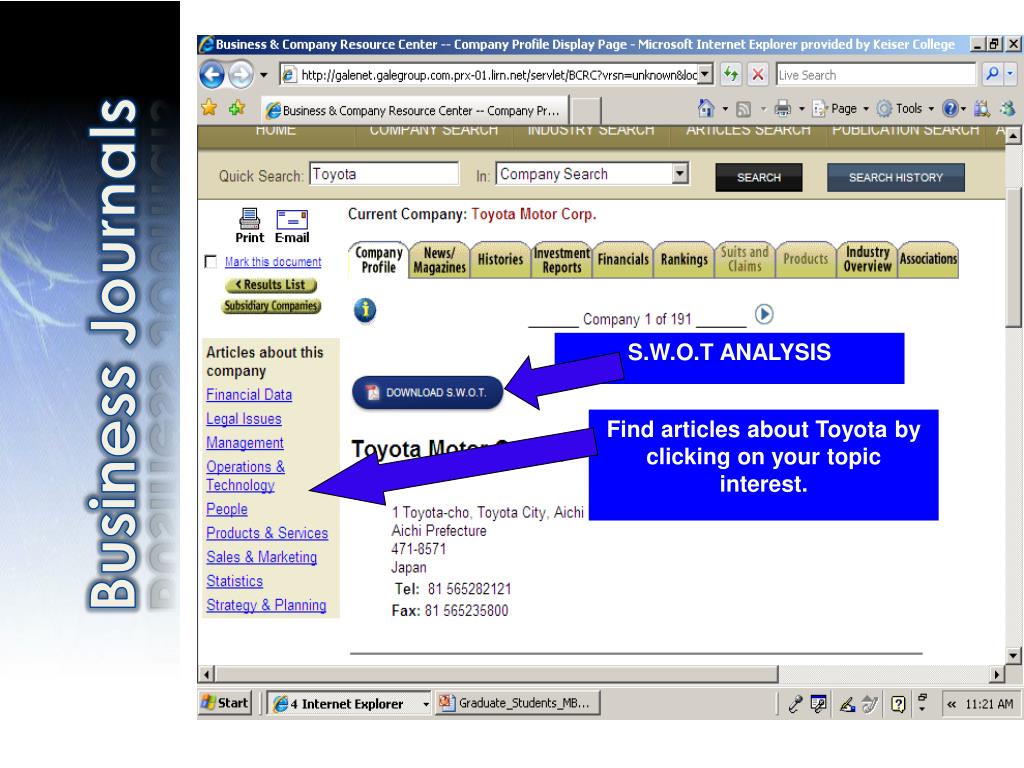Click the vertical scrollbar down arrow
Image resolution: width=1024 pixels, height=768 pixels.
click(x=1013, y=655)
